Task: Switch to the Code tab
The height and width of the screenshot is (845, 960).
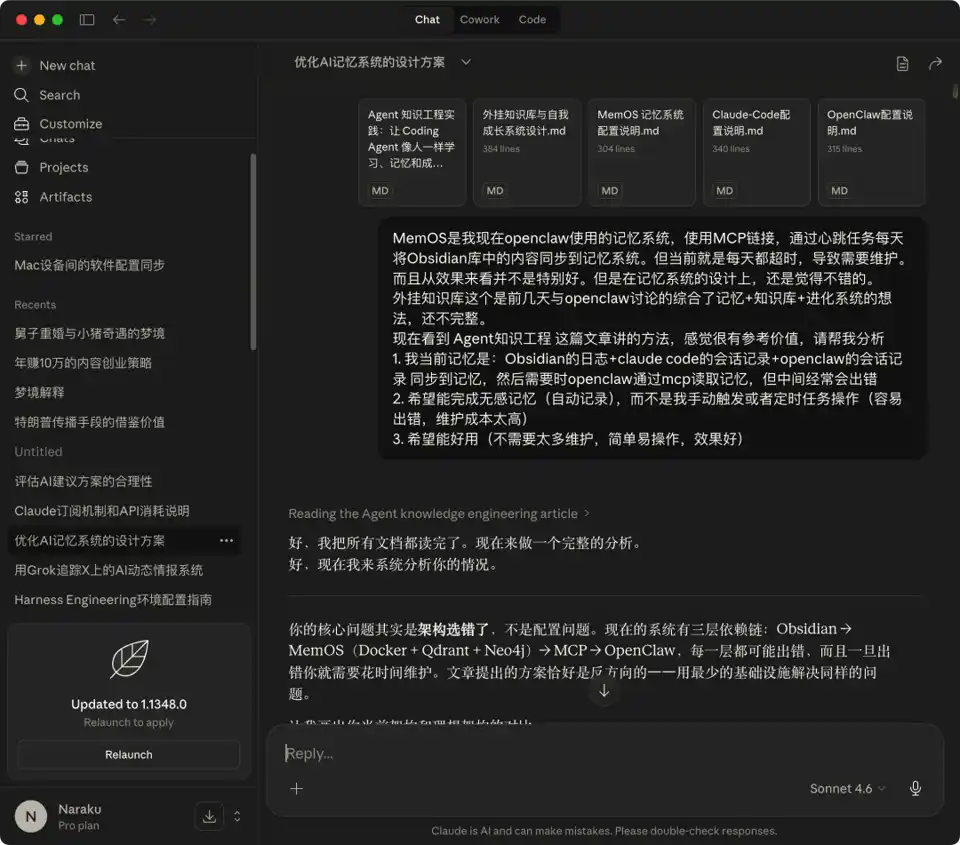Action: 532,20
